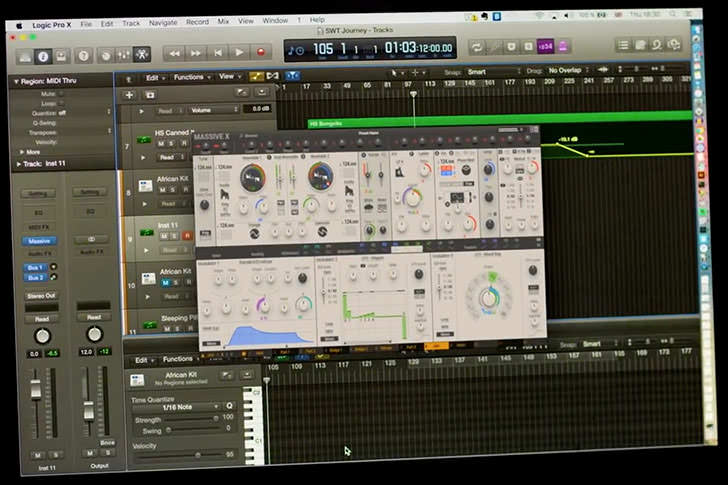Mute the HS Canned track

coord(161,144)
